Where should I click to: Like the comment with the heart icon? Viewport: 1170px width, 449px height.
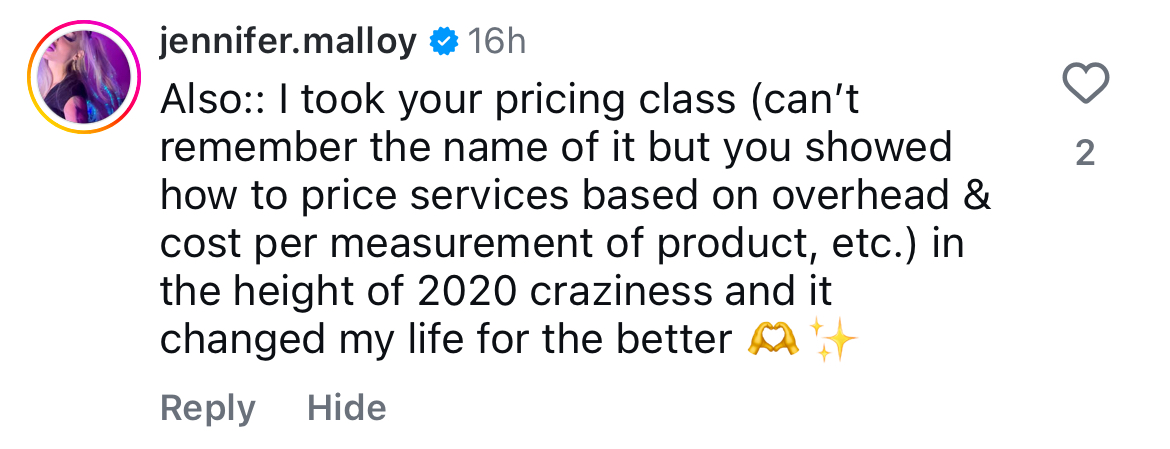click(x=1084, y=84)
